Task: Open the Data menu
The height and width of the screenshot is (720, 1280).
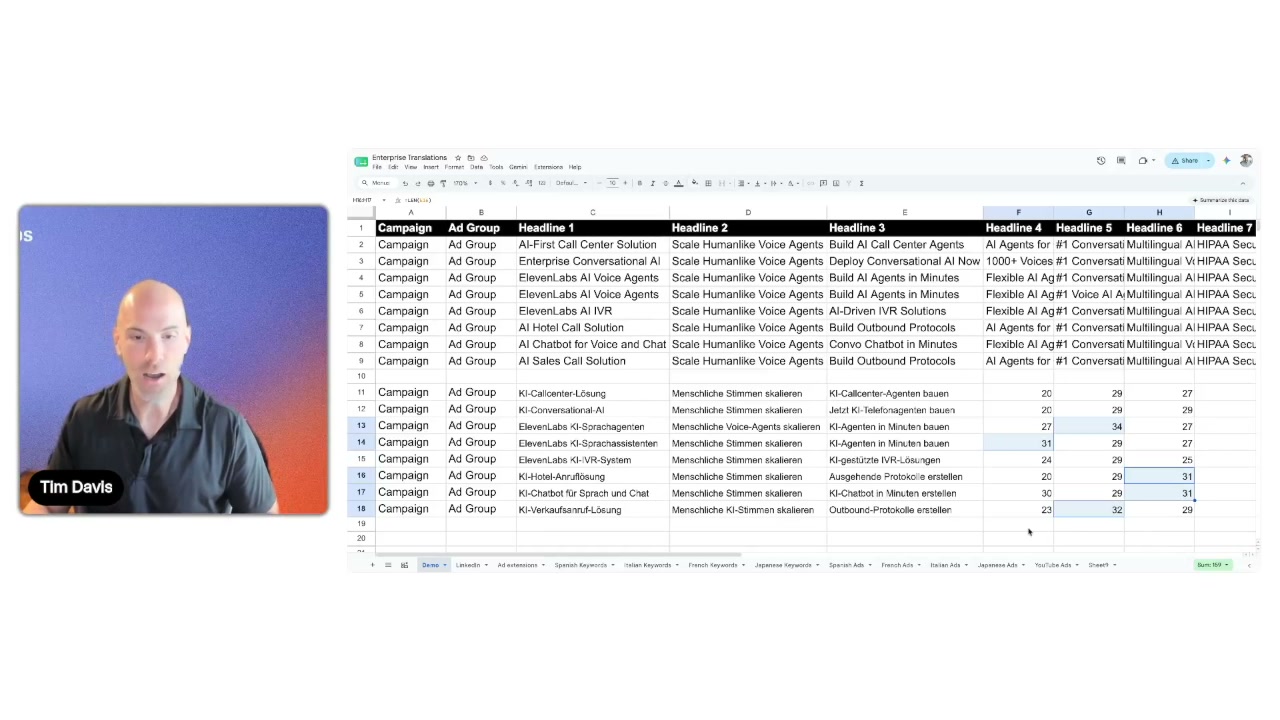Action: pos(476,167)
